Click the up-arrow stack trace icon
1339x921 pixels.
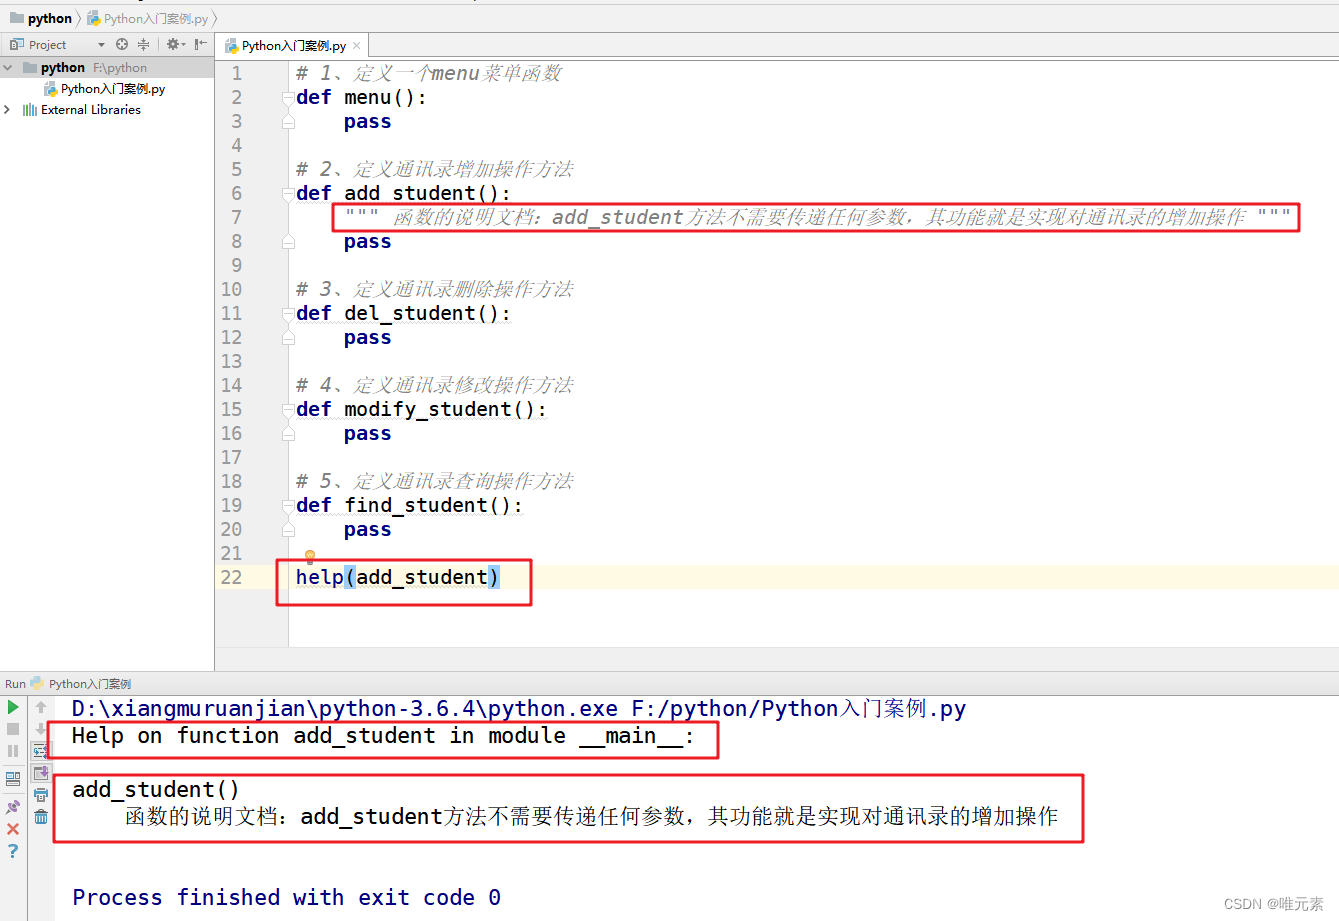41,707
